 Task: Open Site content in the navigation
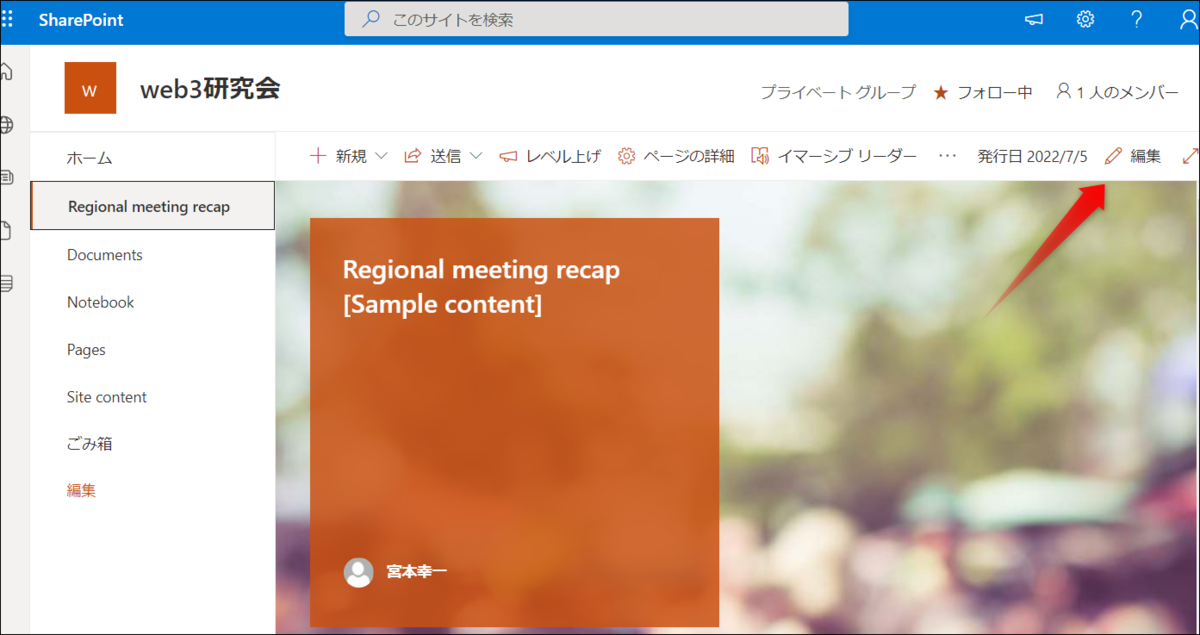(x=107, y=397)
